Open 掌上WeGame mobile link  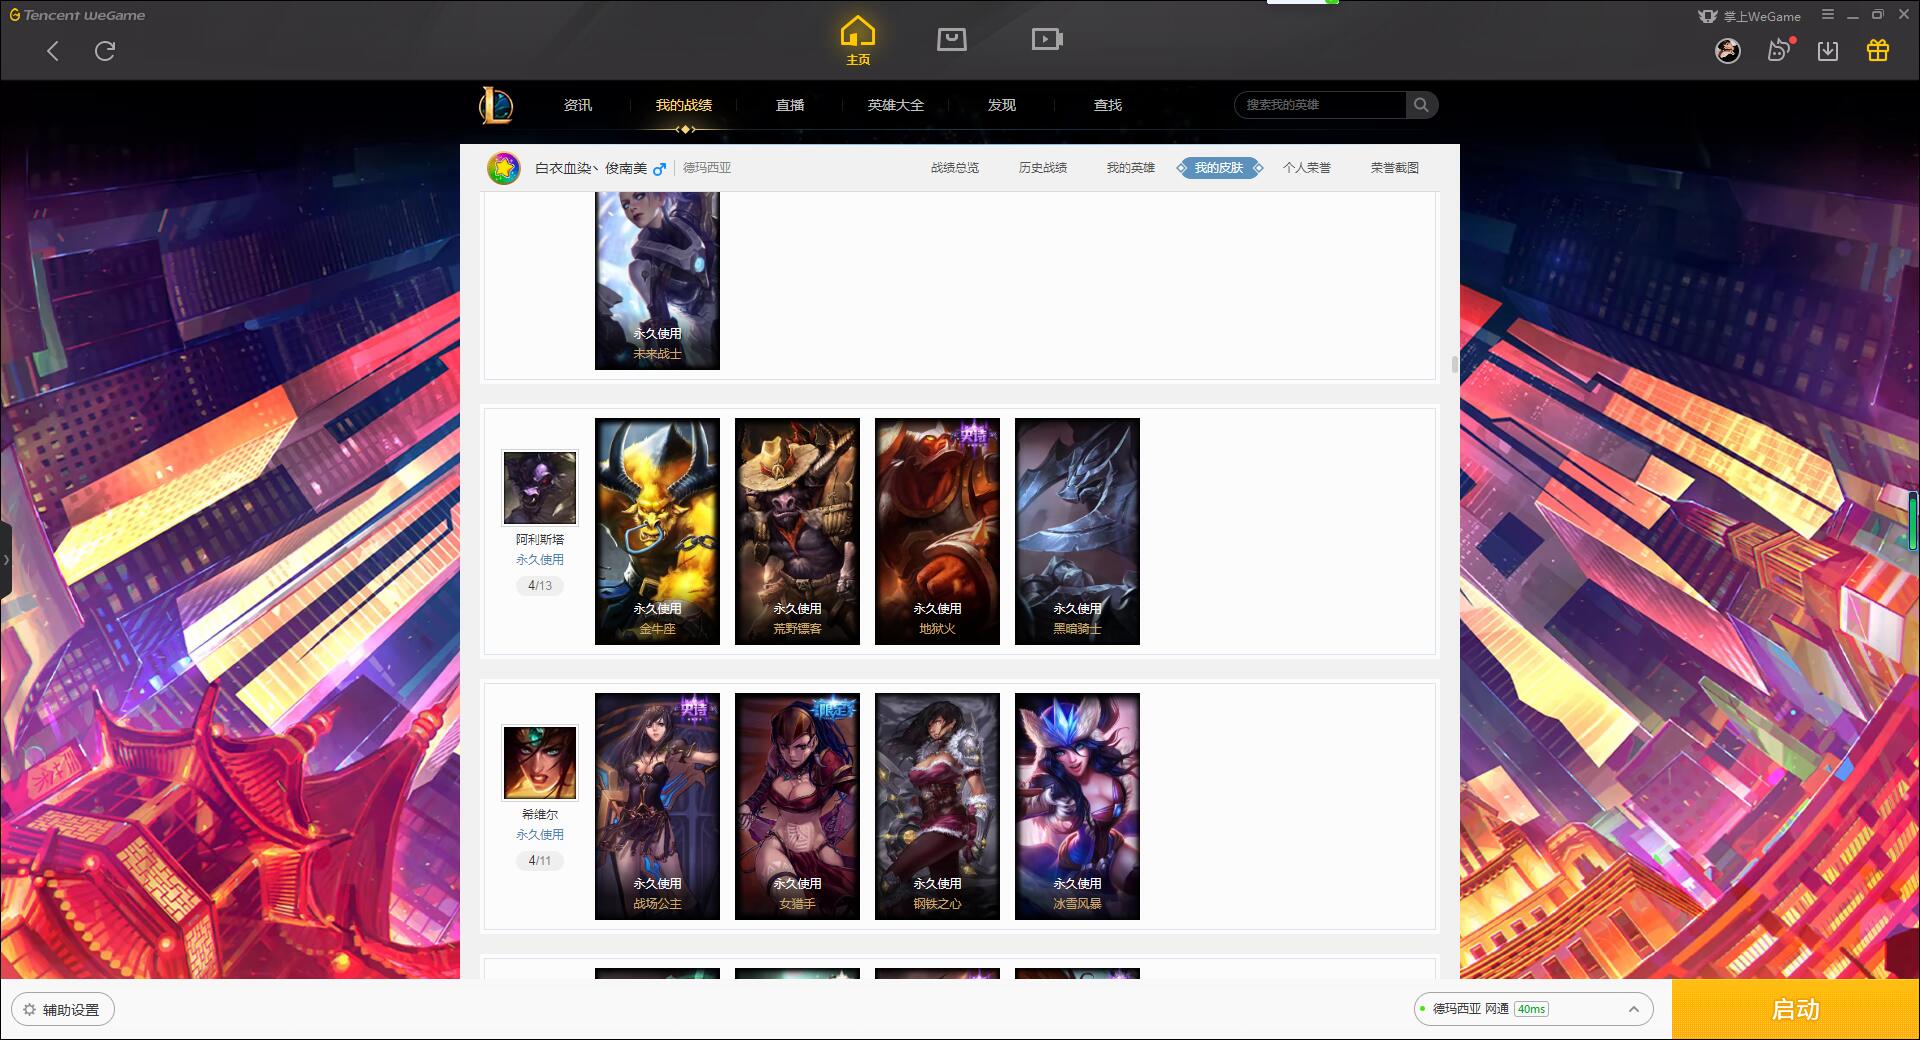1749,16
